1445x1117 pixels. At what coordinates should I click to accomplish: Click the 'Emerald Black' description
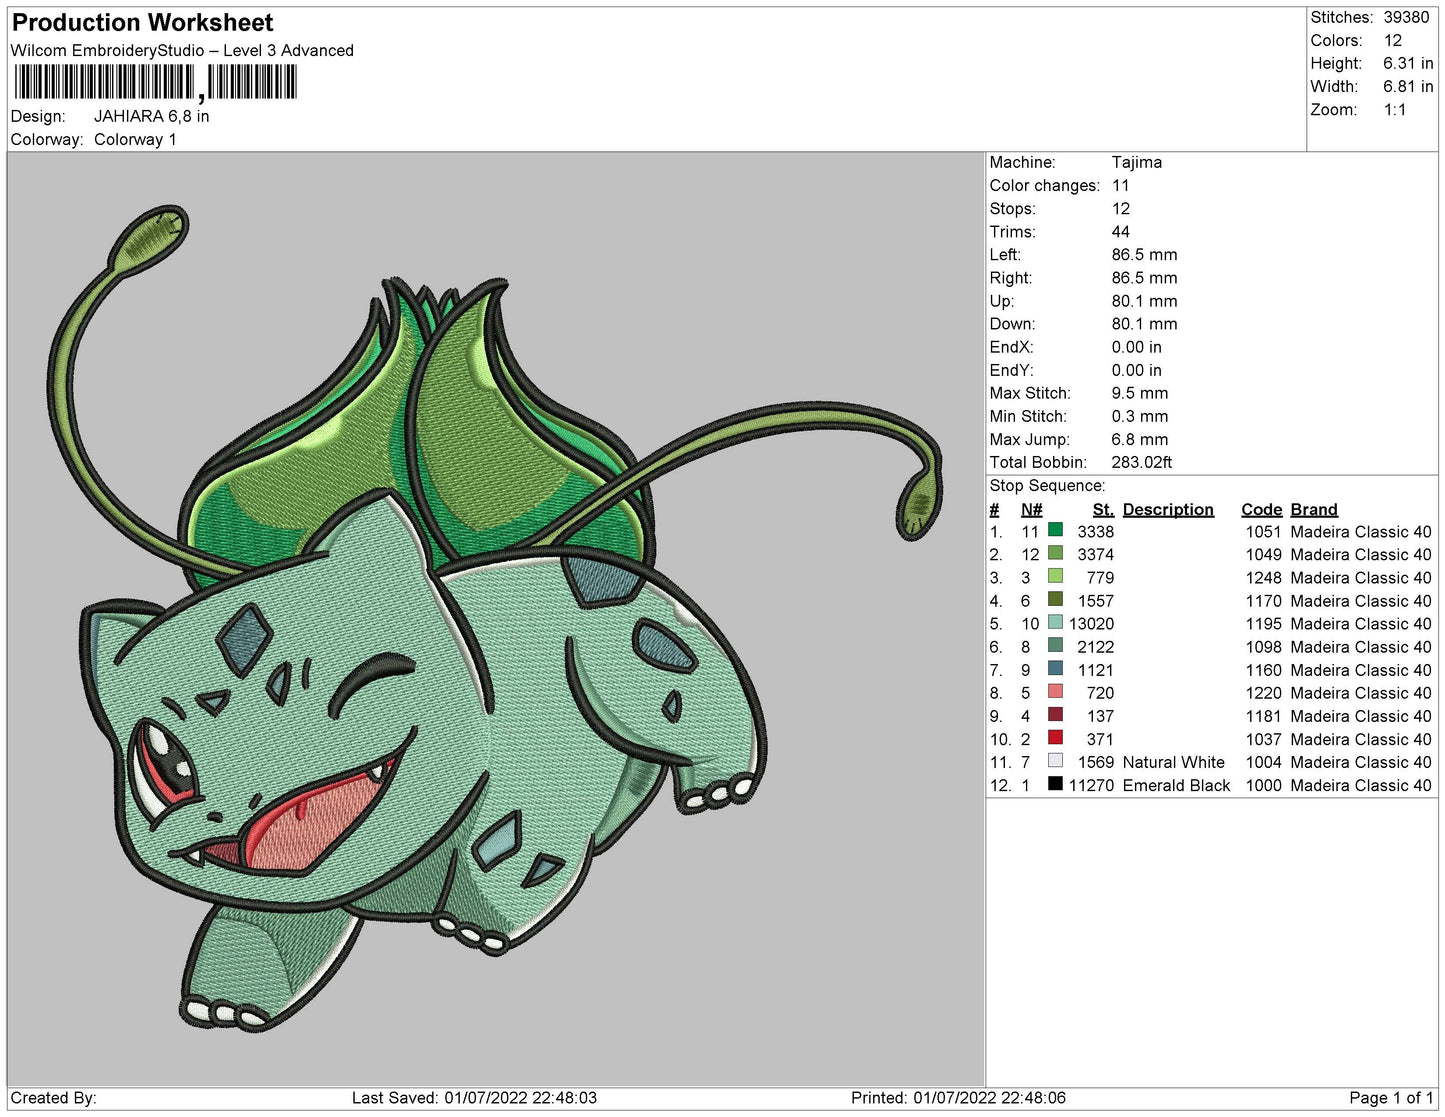click(x=1176, y=785)
